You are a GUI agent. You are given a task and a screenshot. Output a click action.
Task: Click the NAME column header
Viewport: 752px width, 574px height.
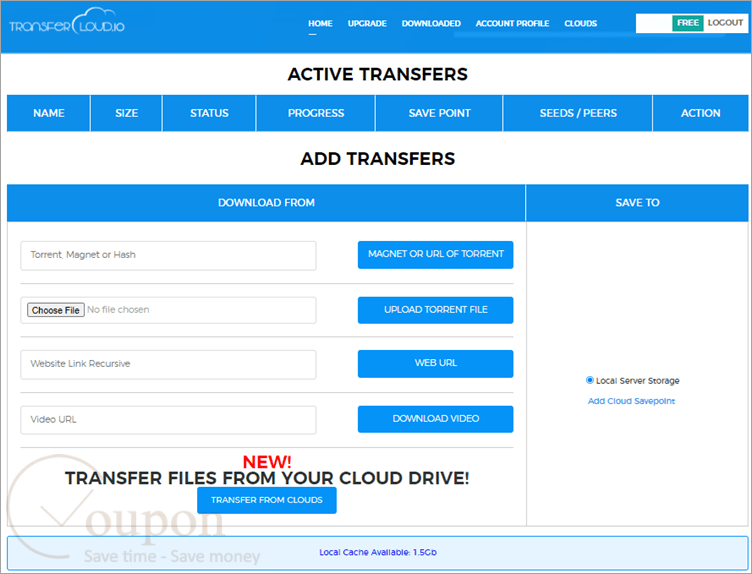point(48,113)
